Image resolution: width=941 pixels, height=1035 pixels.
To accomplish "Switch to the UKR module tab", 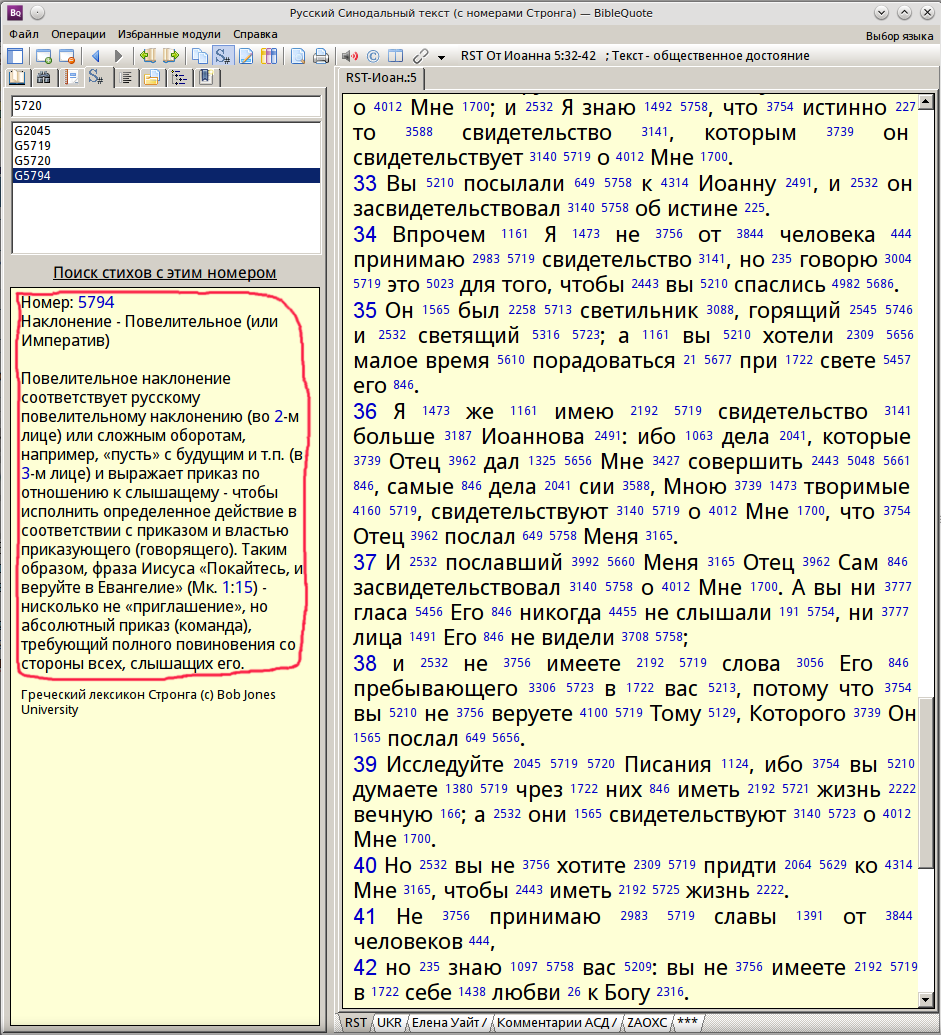I will (387, 1022).
